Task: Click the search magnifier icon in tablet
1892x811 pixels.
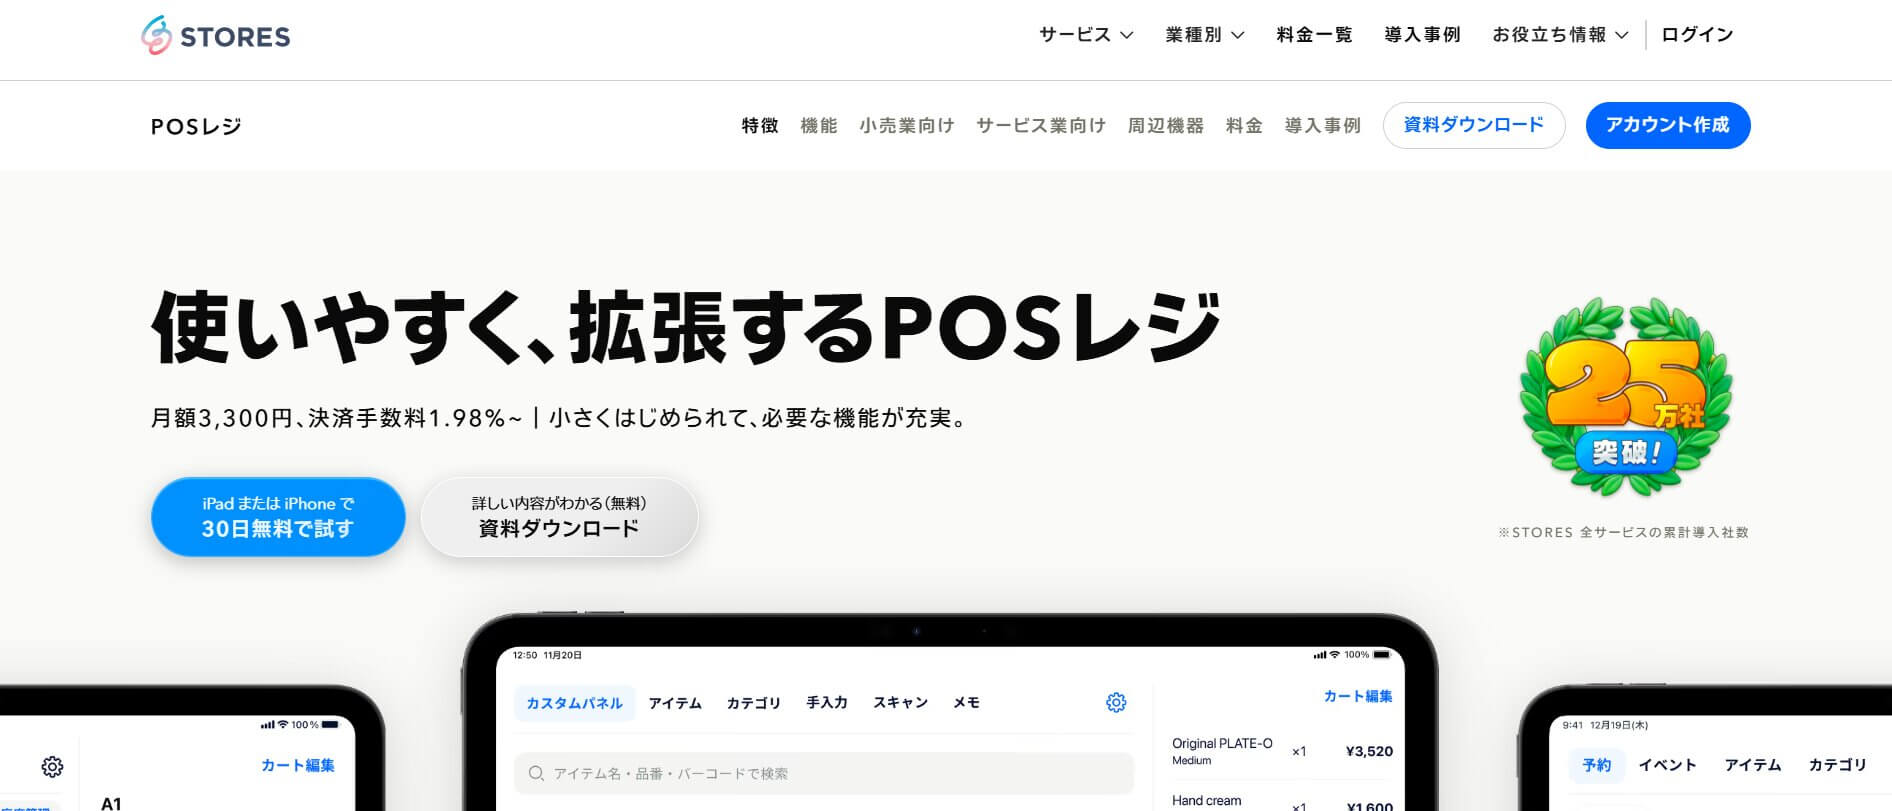Action: click(536, 773)
